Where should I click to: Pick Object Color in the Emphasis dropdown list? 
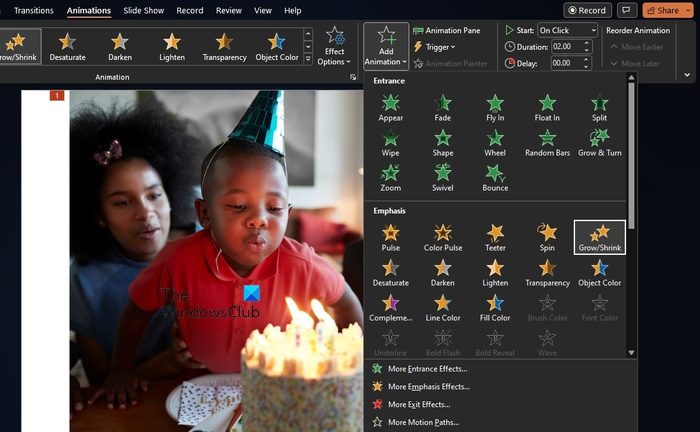600,273
